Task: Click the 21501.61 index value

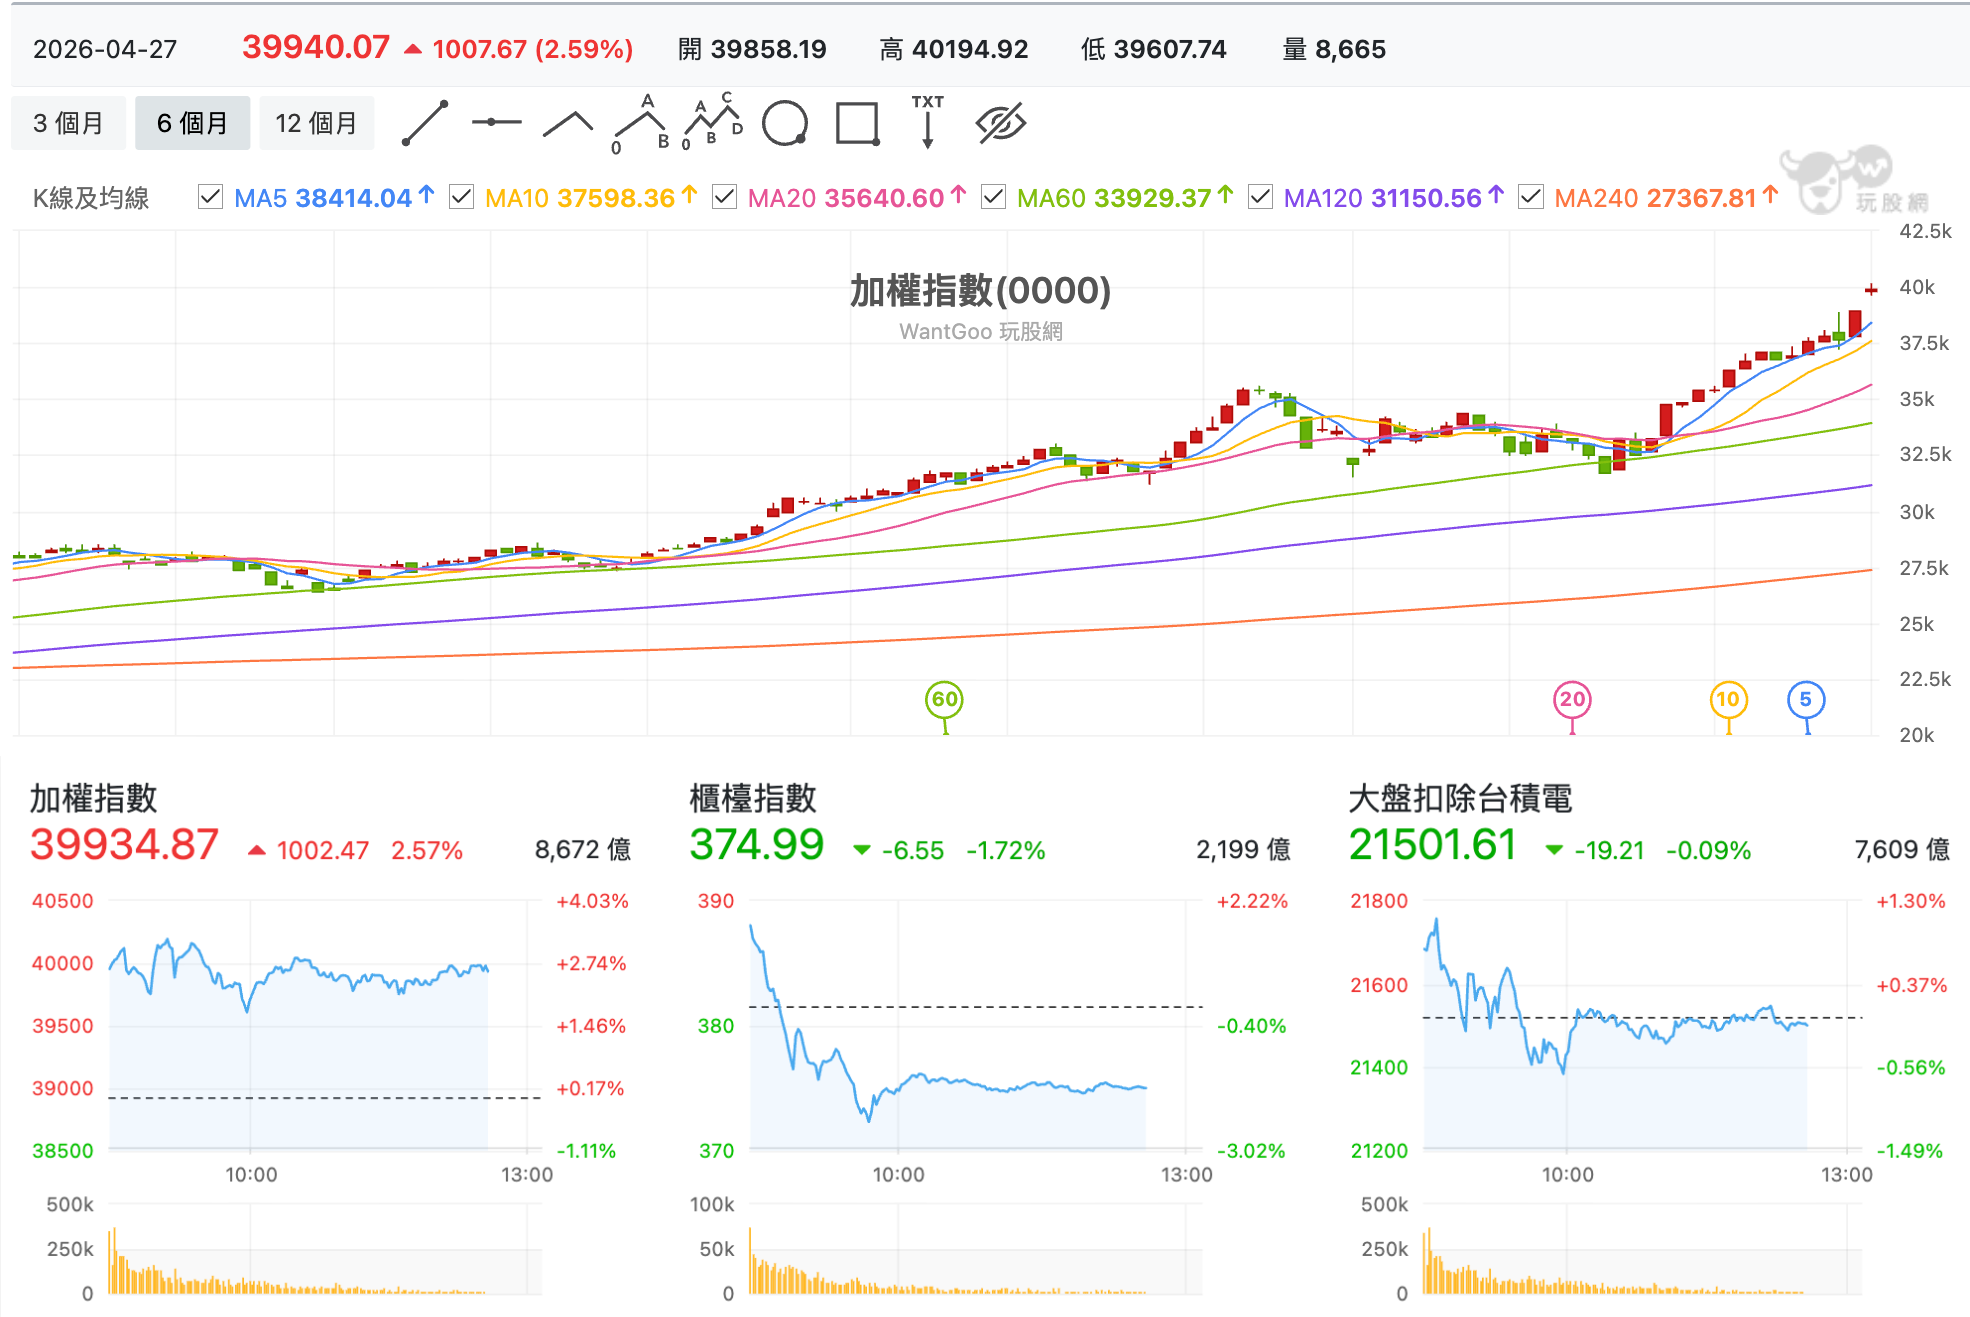Action: click(x=1433, y=845)
